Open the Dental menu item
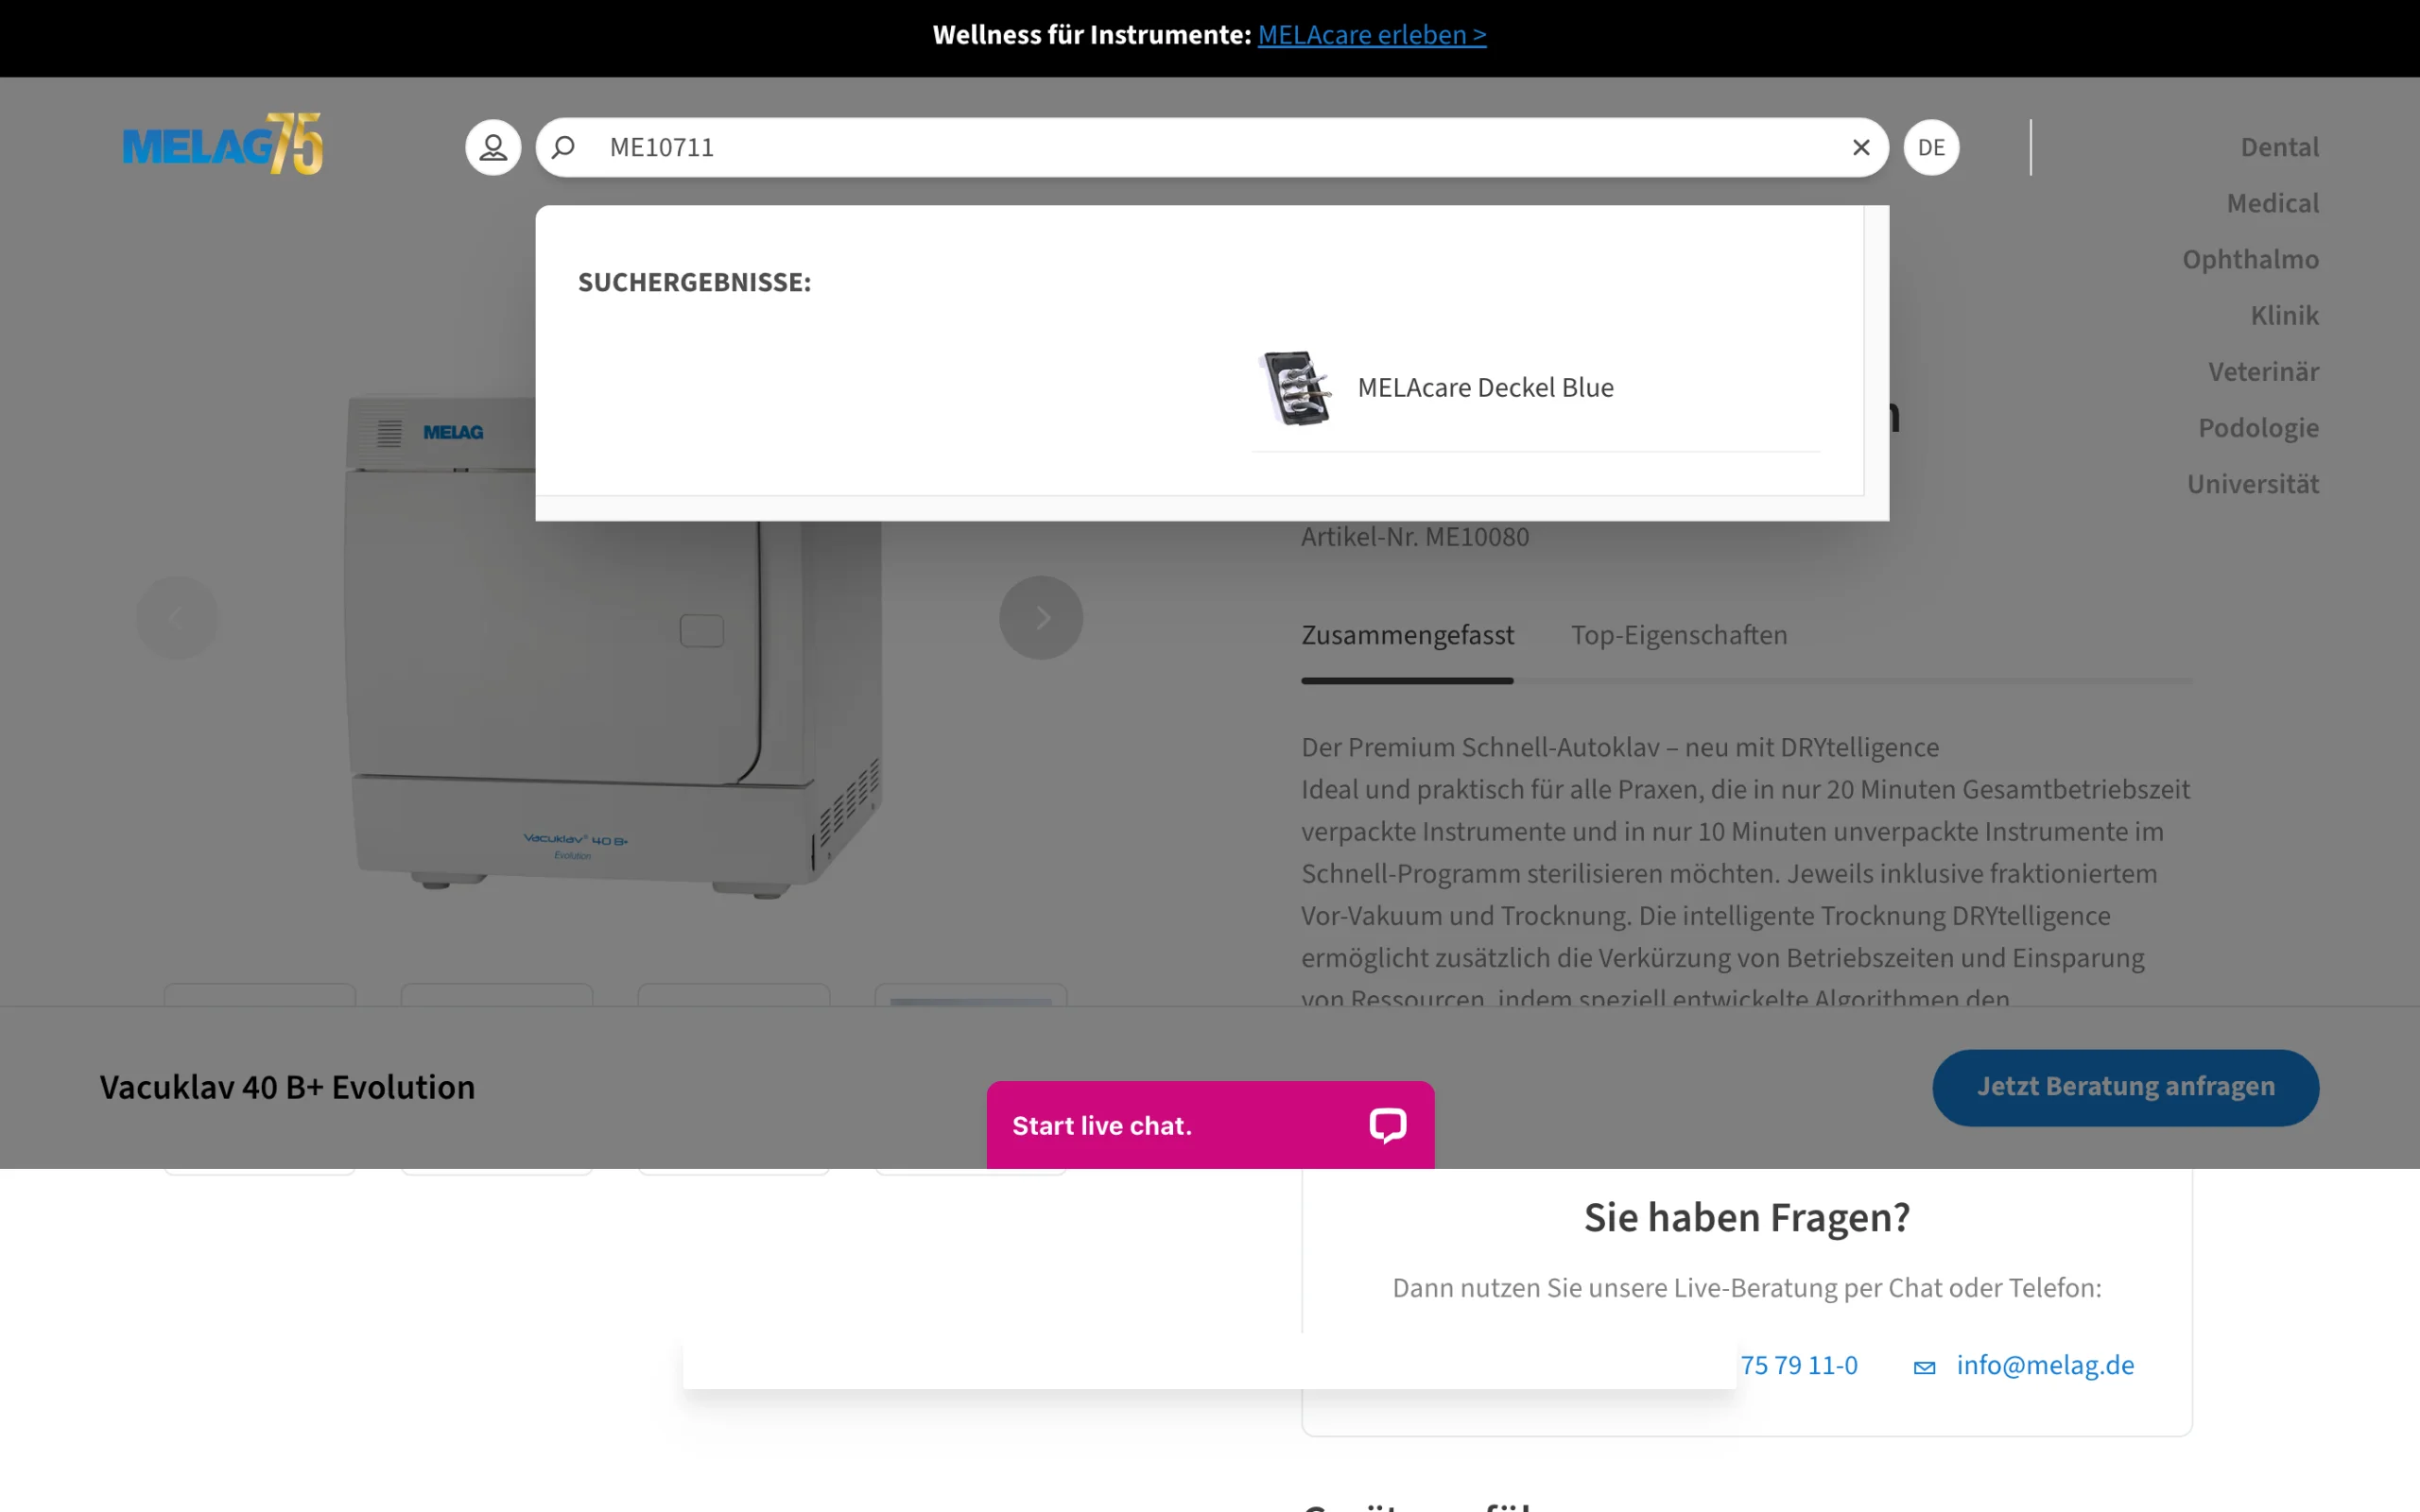 (x=2278, y=147)
